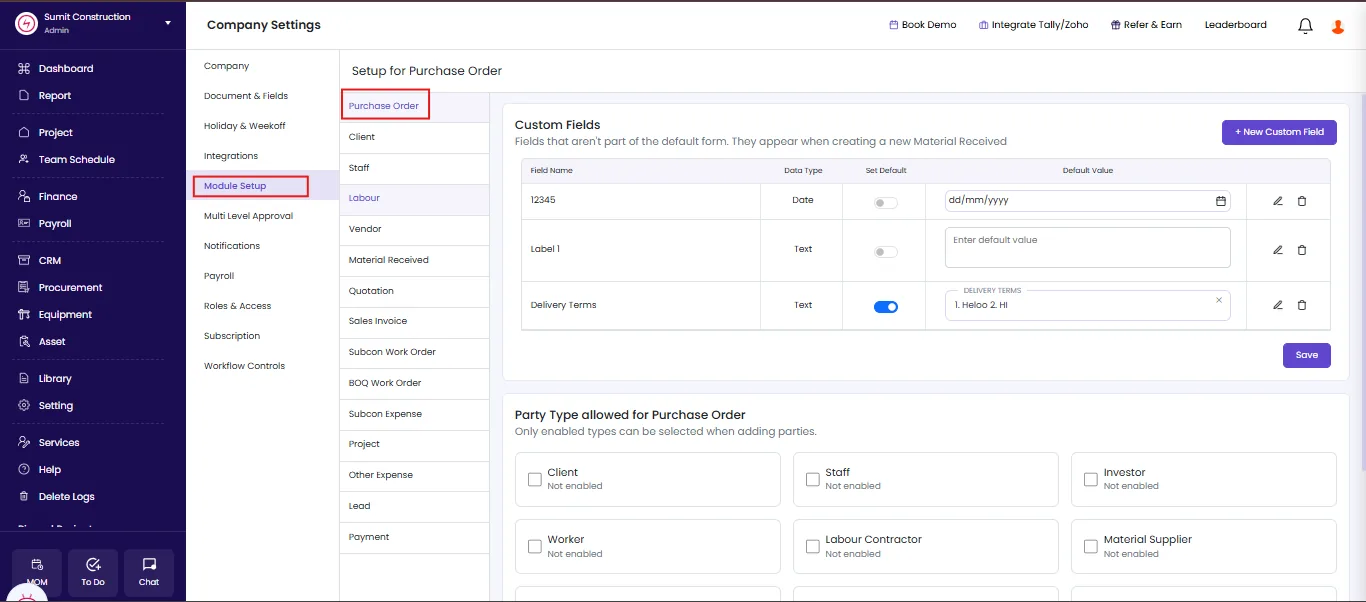Viewport: 1366px width, 602px height.
Task: Click the Project sidebar icon
Action: click(24, 132)
